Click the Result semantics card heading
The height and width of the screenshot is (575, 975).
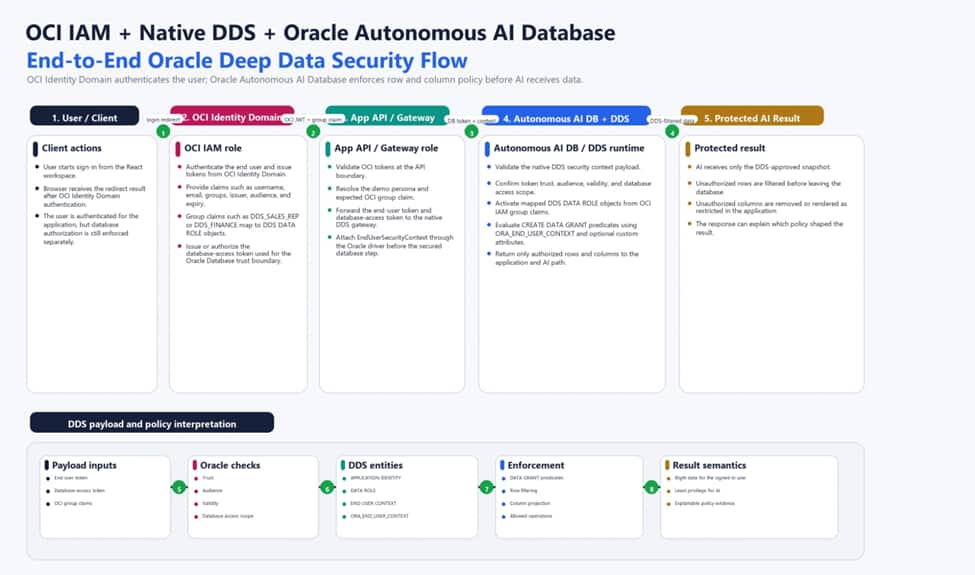click(709, 465)
